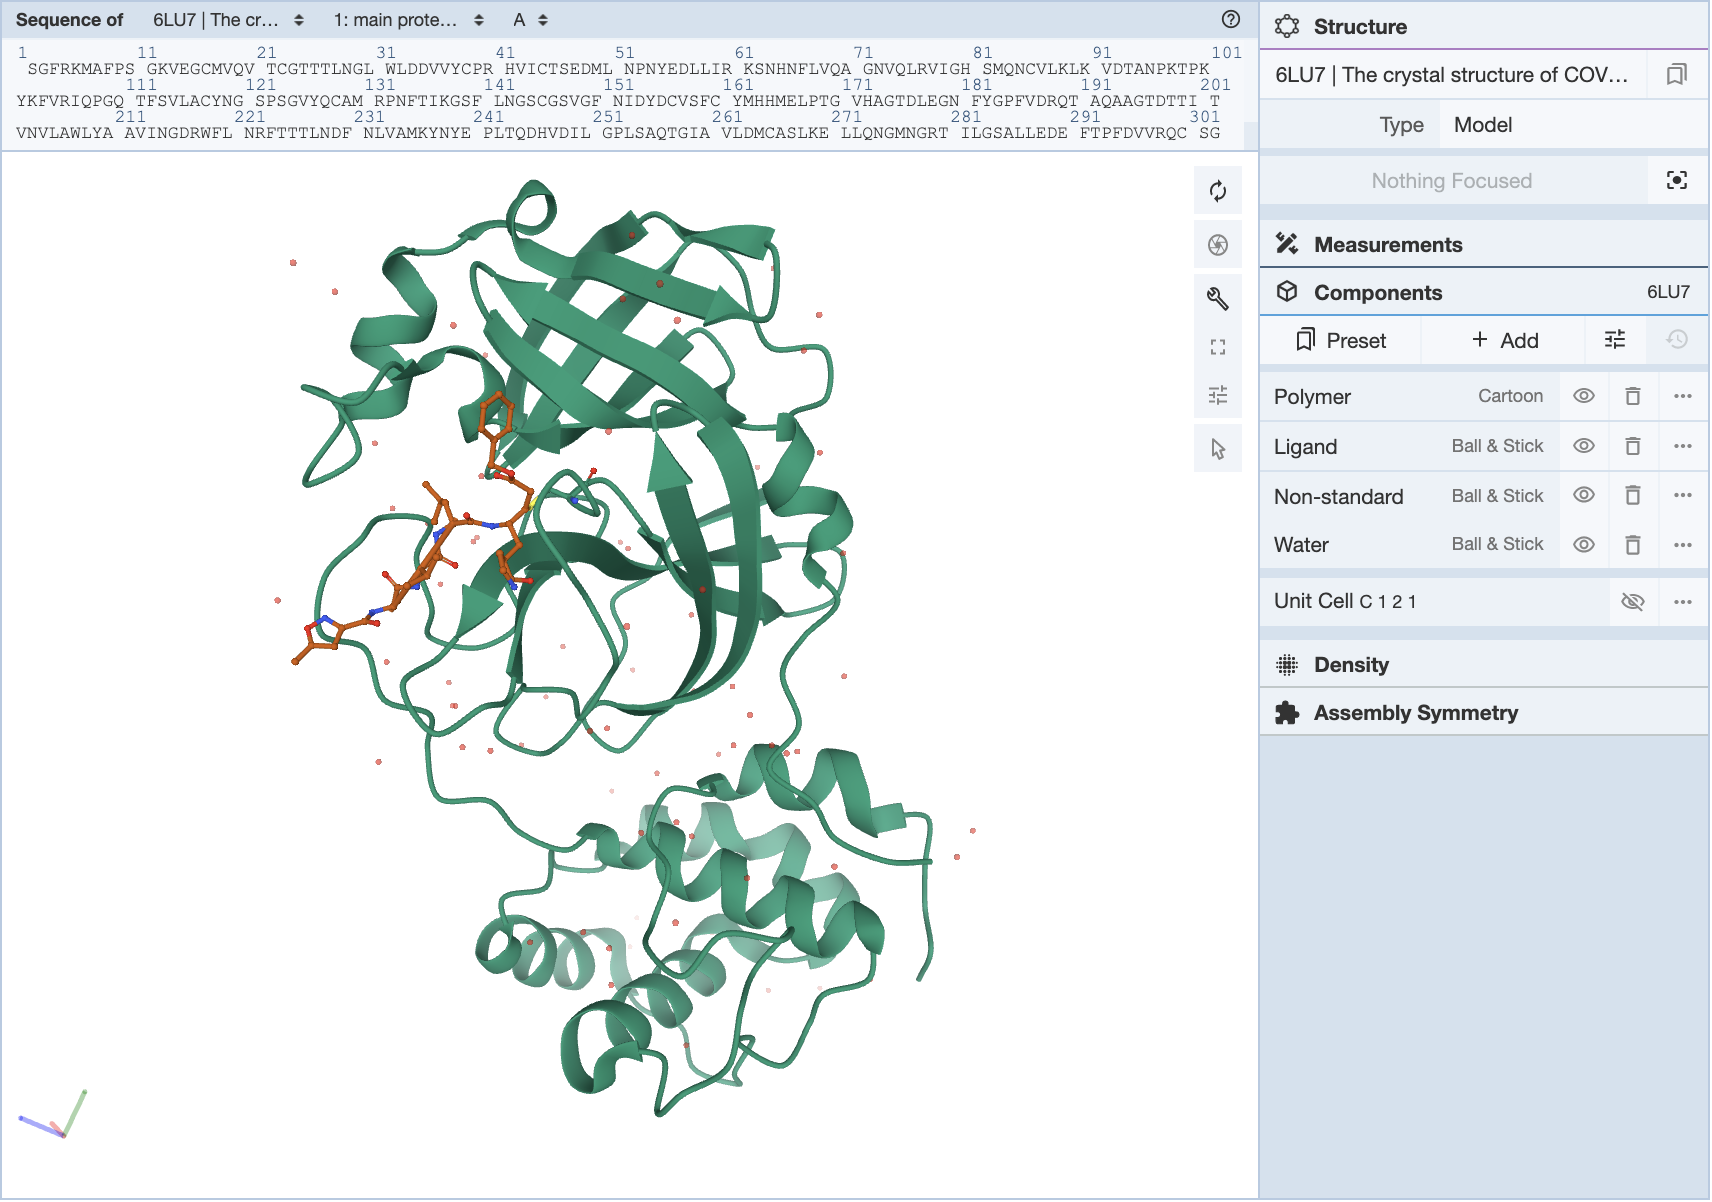Open more options for Non-standard component
This screenshot has width=1712, height=1202.
1682,496
